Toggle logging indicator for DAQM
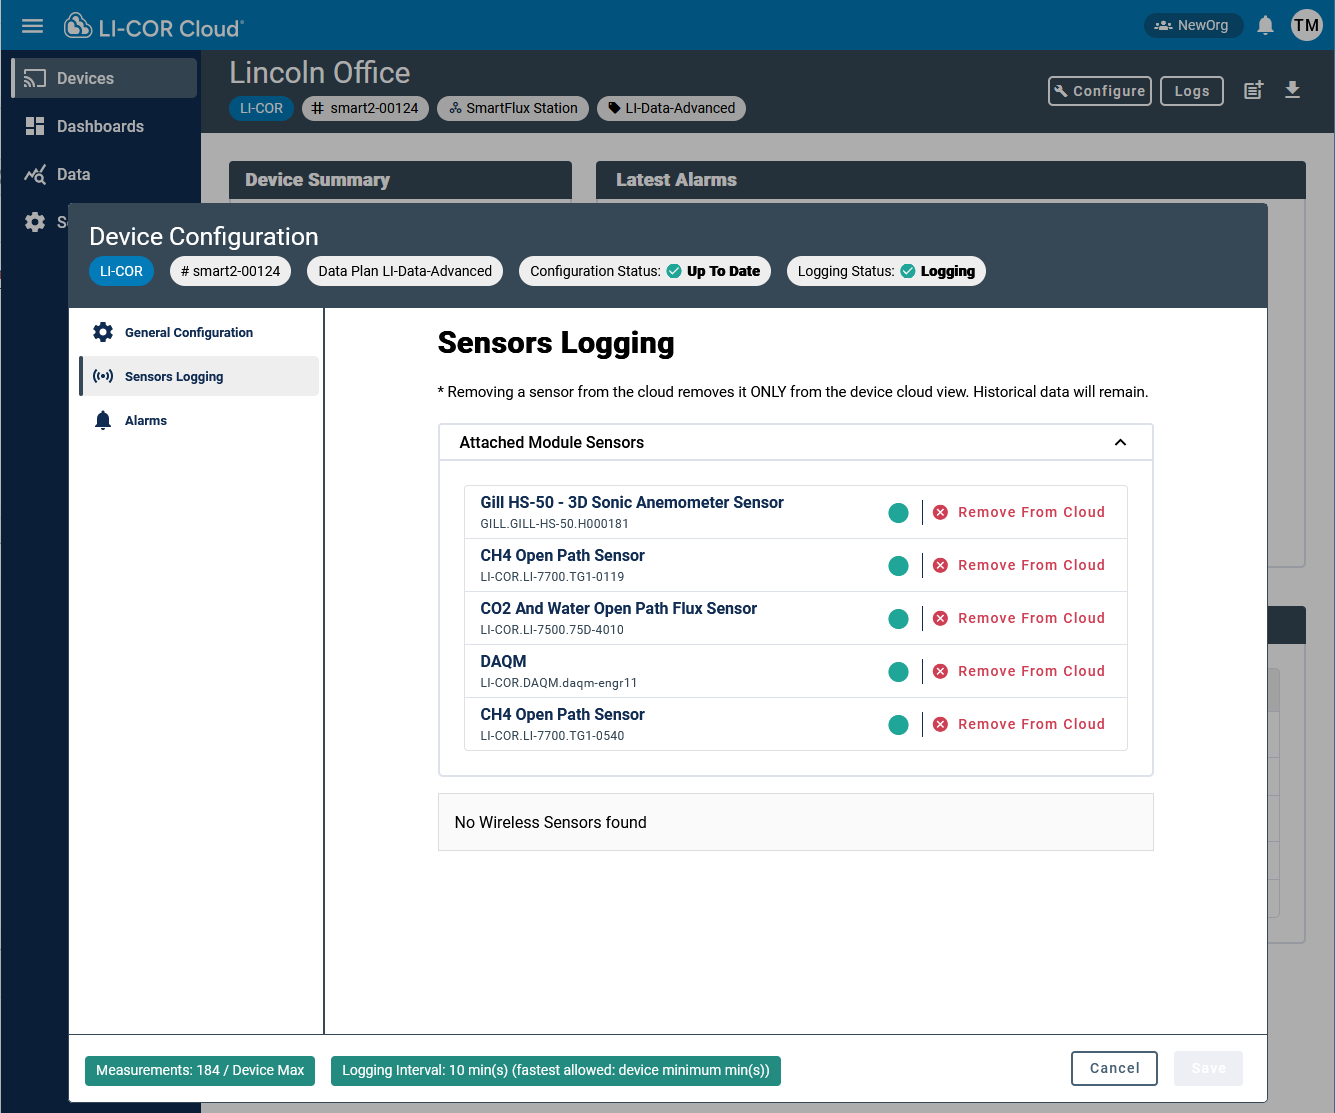The height and width of the screenshot is (1113, 1335). (898, 672)
